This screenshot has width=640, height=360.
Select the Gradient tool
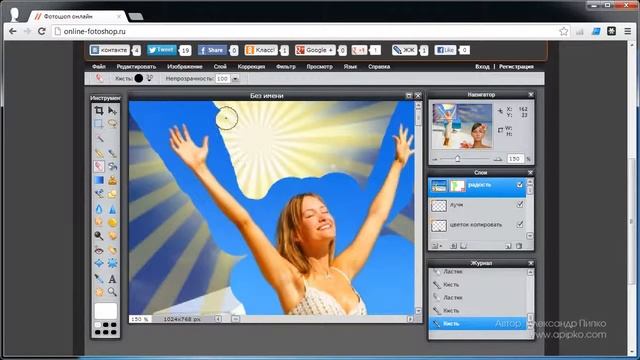click(99, 180)
